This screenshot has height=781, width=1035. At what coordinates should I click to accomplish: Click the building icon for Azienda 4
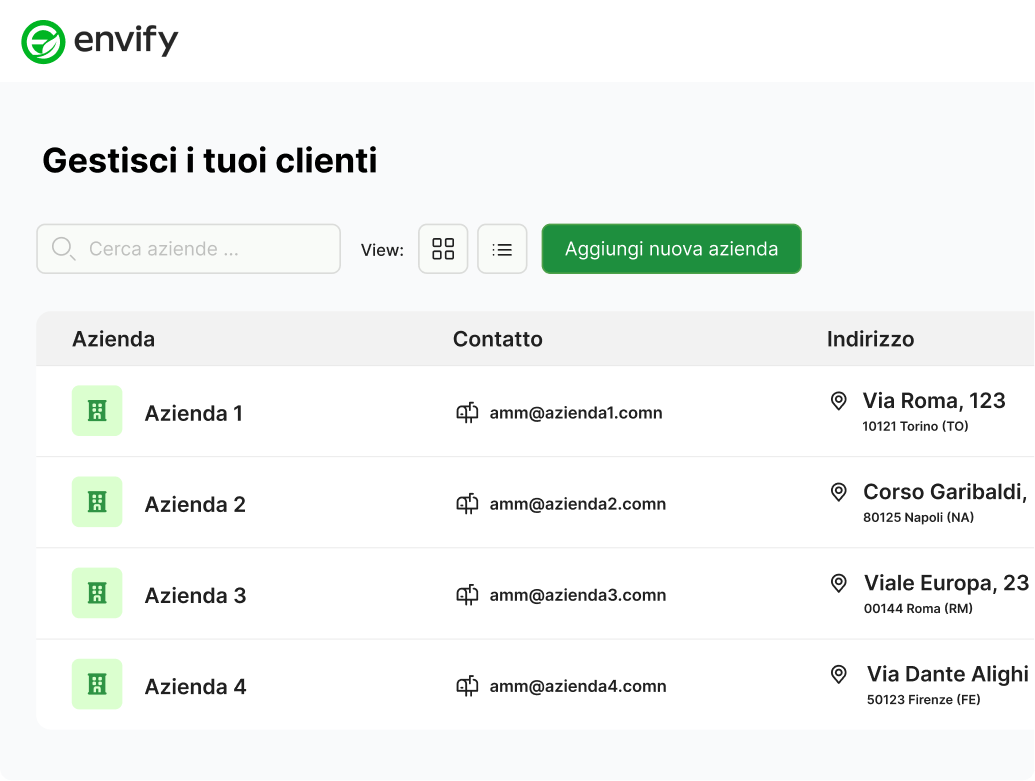pos(97,683)
